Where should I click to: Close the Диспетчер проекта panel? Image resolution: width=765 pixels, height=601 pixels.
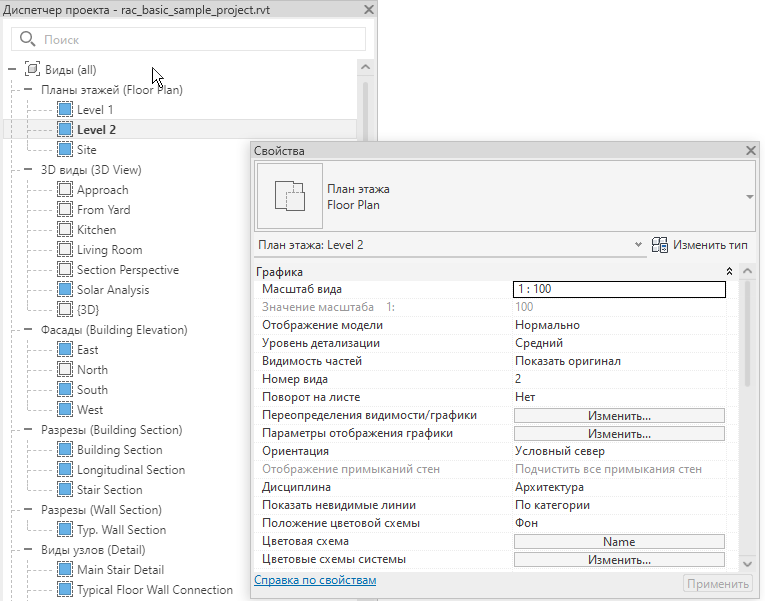369,10
